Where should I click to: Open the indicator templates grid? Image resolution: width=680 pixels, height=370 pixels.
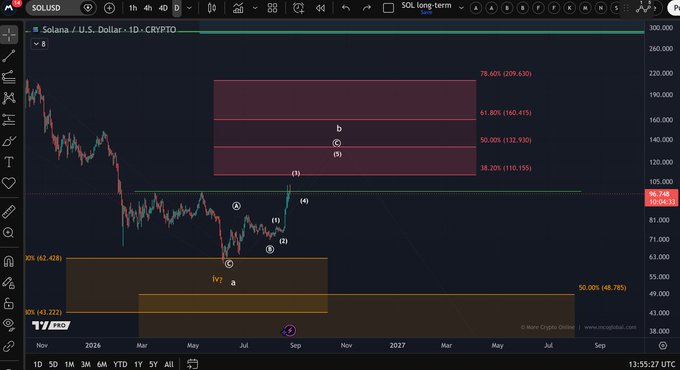272,8
